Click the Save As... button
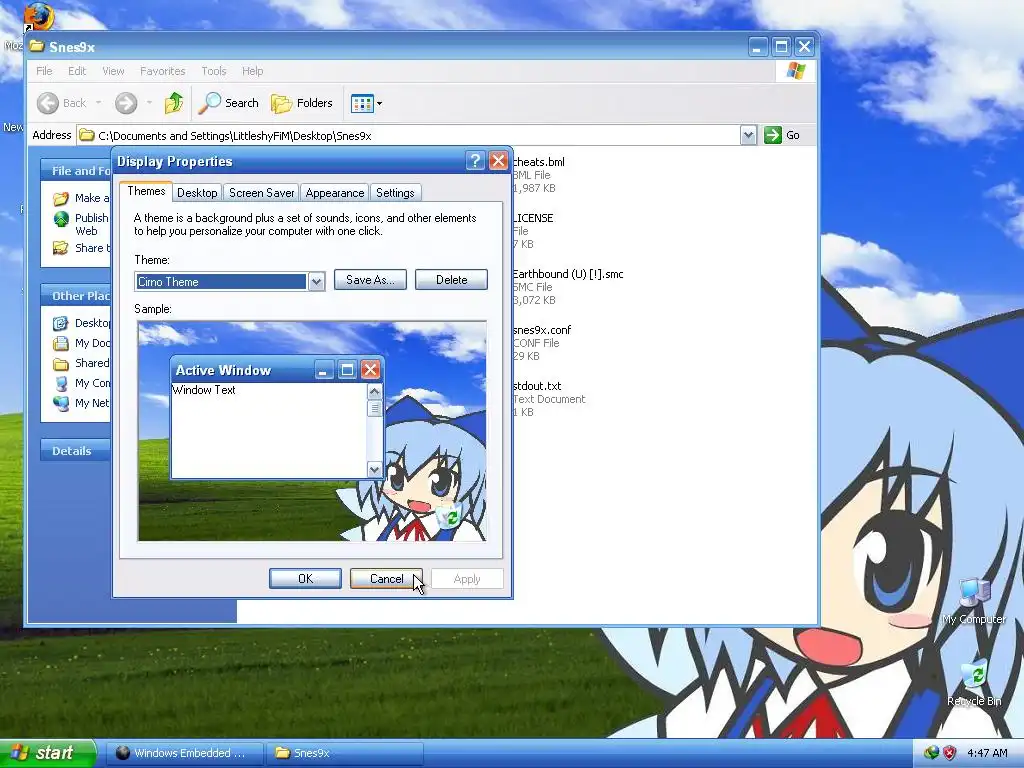 tap(370, 280)
